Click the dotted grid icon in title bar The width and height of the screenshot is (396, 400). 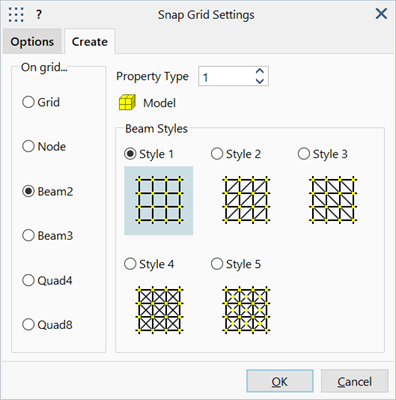[16, 14]
